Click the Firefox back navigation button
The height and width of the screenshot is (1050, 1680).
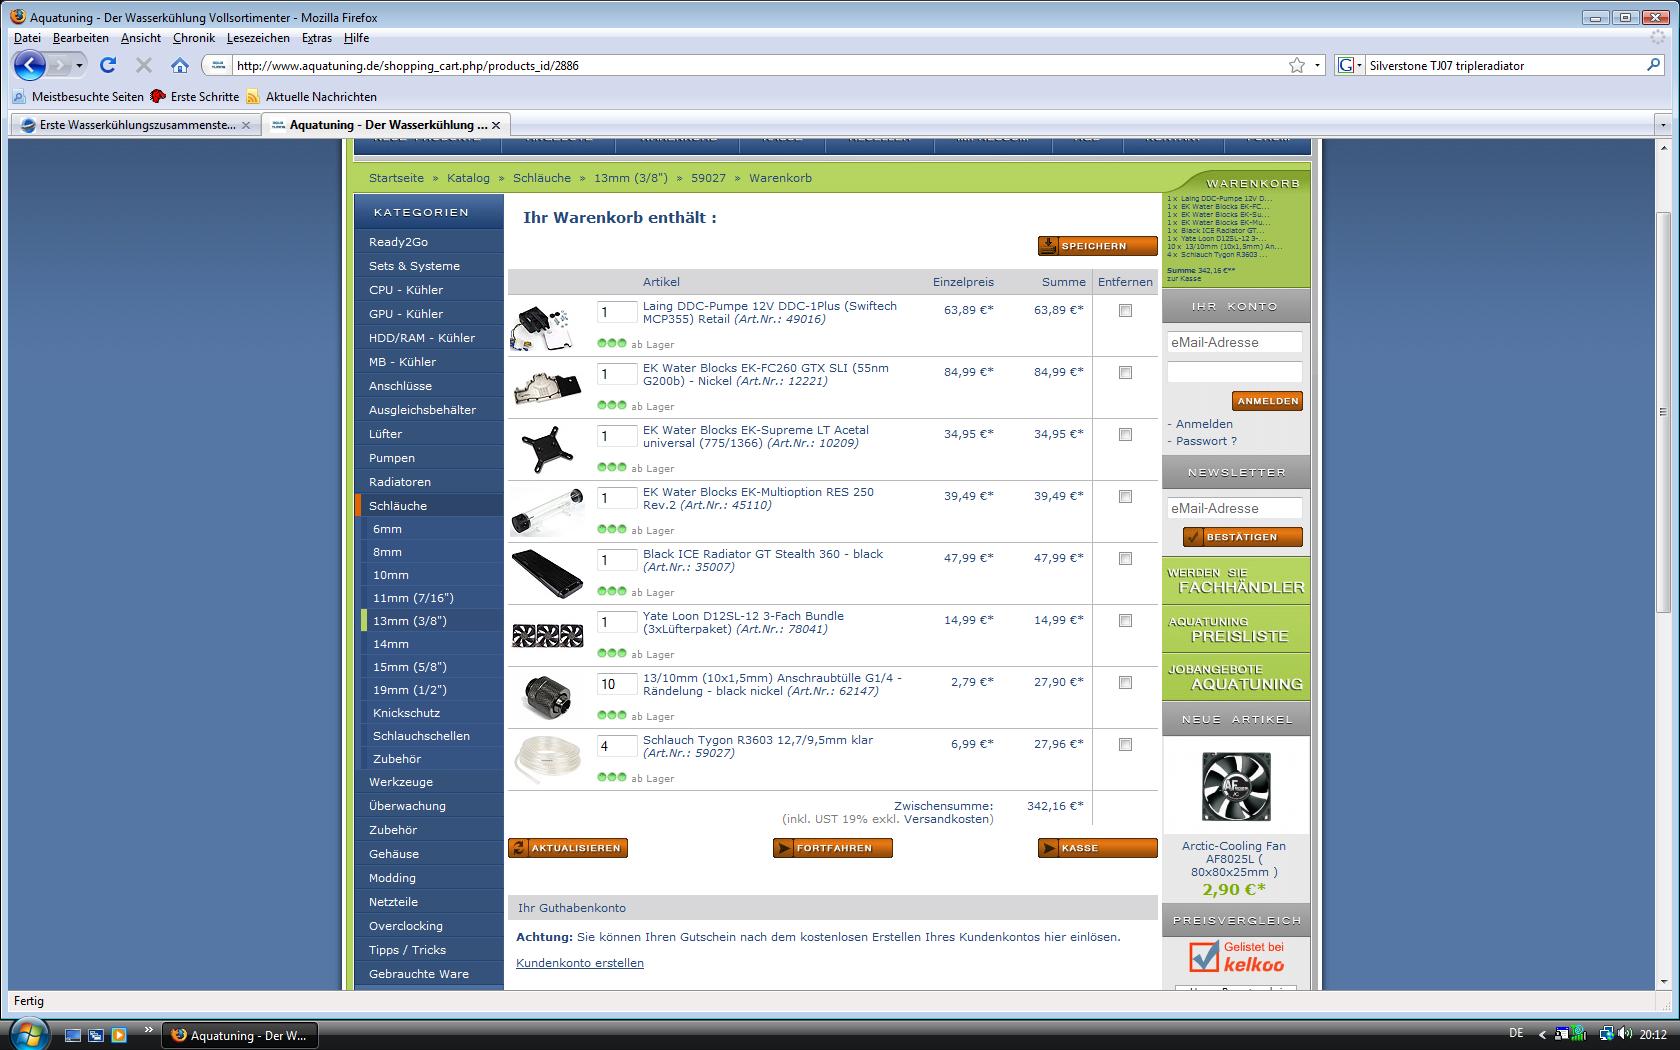pyautogui.click(x=29, y=65)
